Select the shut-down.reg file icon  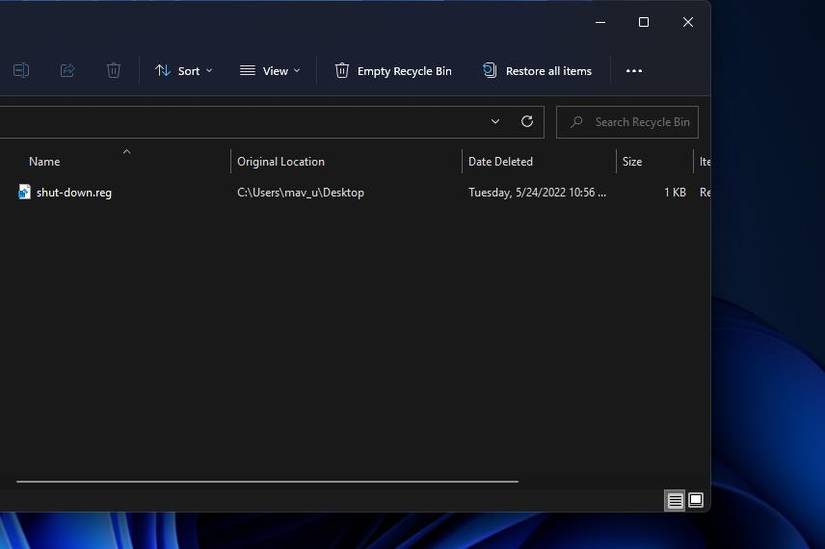[25, 192]
